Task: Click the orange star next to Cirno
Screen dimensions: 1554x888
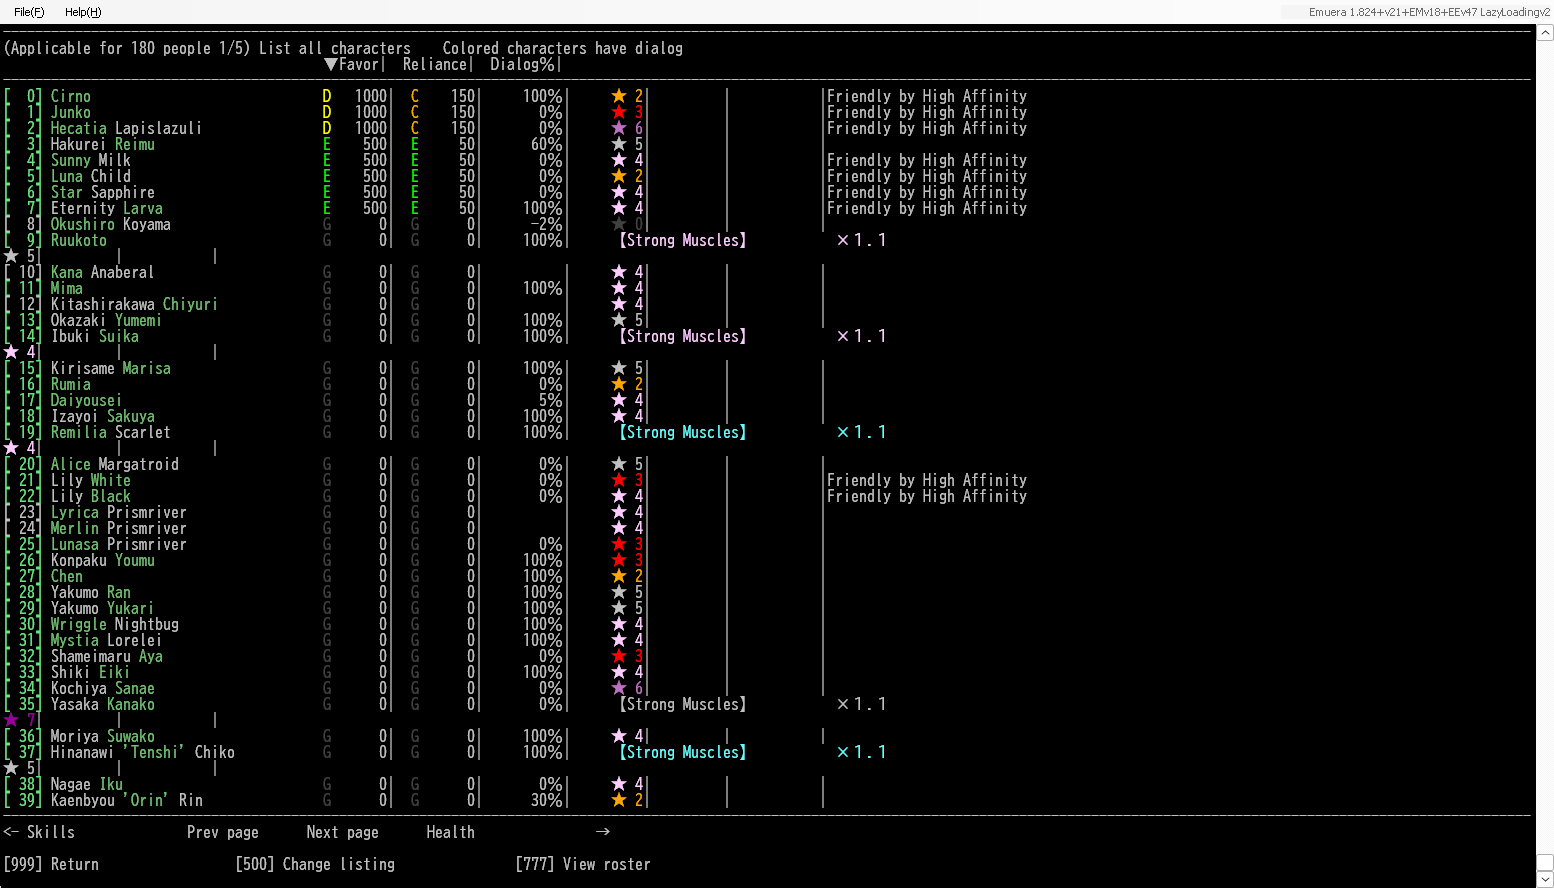Action: point(619,96)
